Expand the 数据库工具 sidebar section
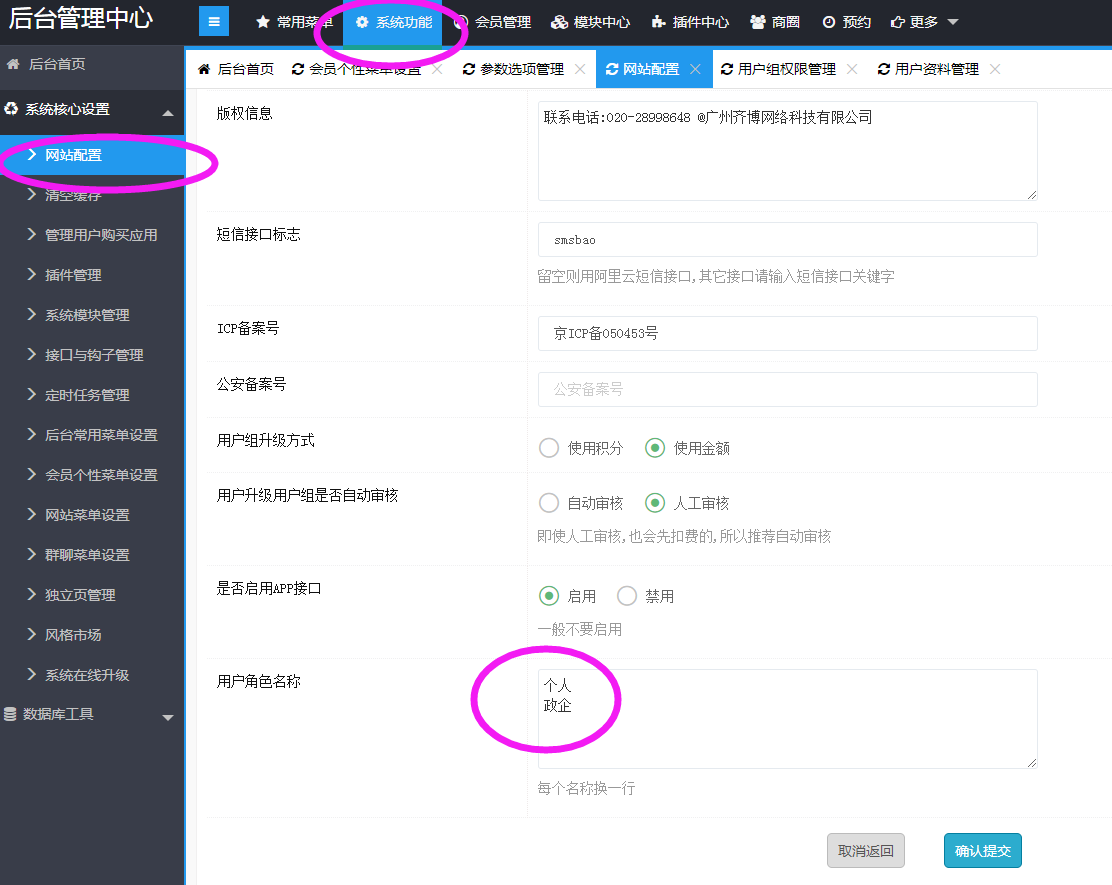 click(x=167, y=717)
